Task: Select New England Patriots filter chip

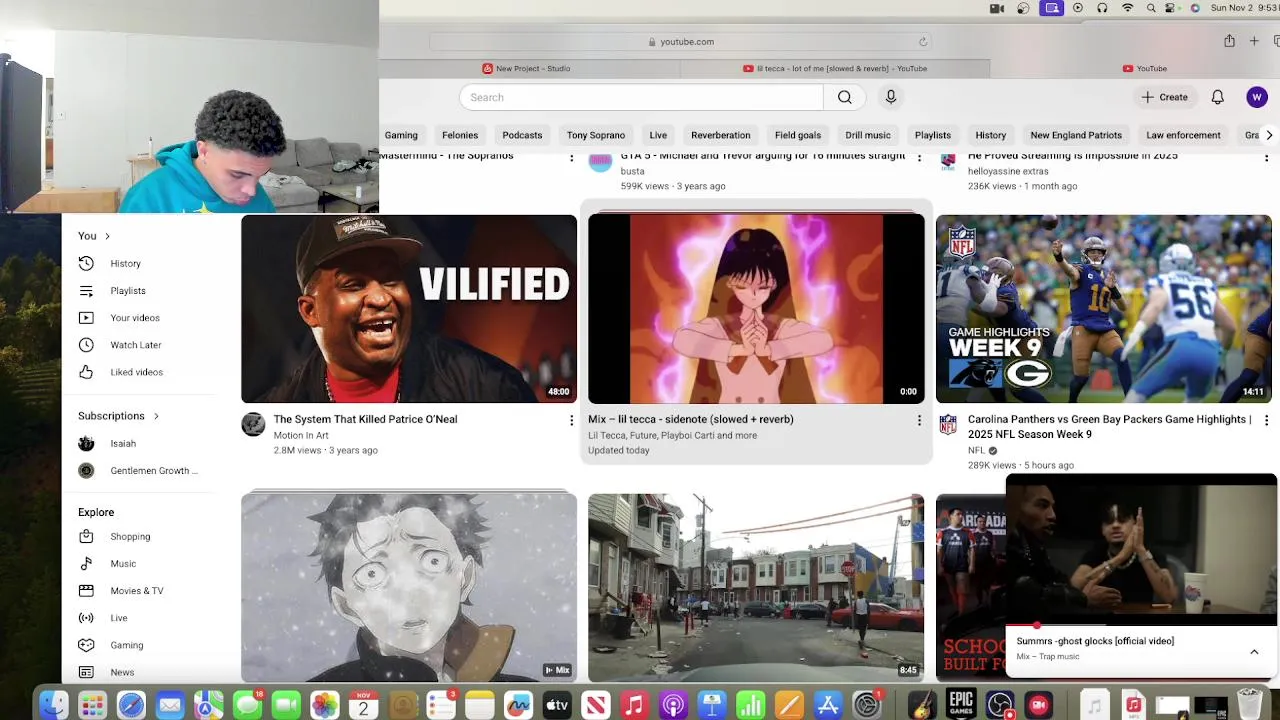Action: (1076, 135)
